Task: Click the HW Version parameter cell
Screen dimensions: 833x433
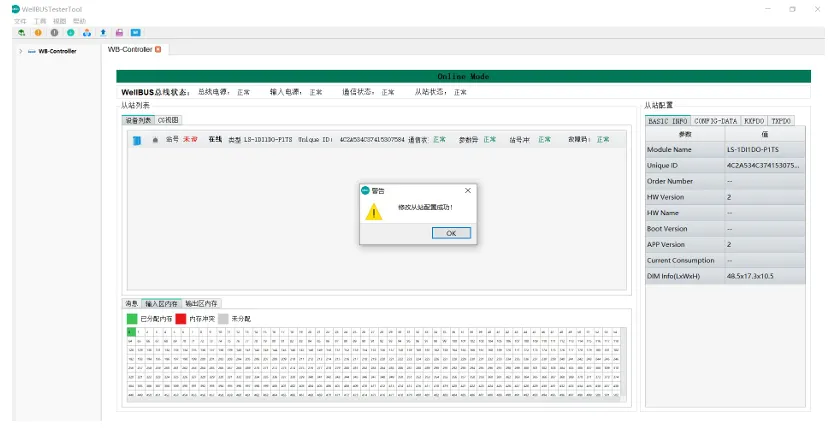Action: pos(685,197)
